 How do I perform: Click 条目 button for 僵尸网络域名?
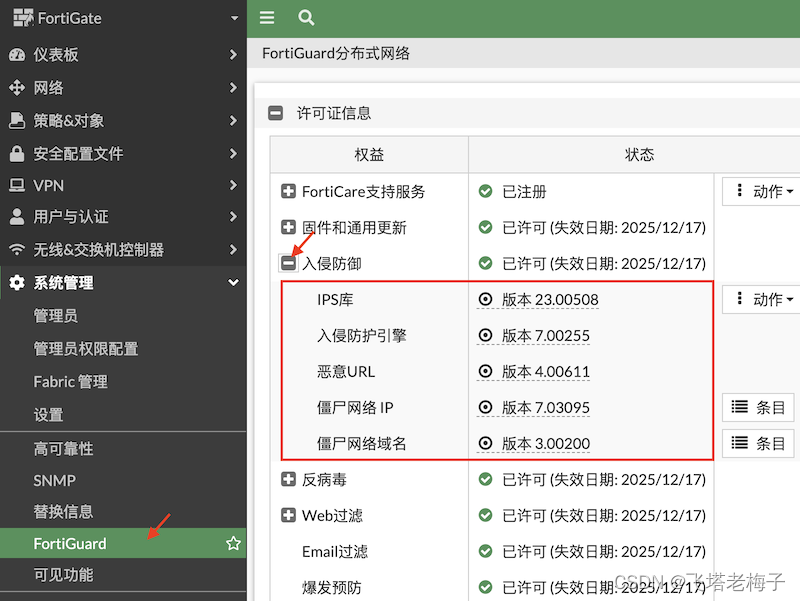click(758, 443)
